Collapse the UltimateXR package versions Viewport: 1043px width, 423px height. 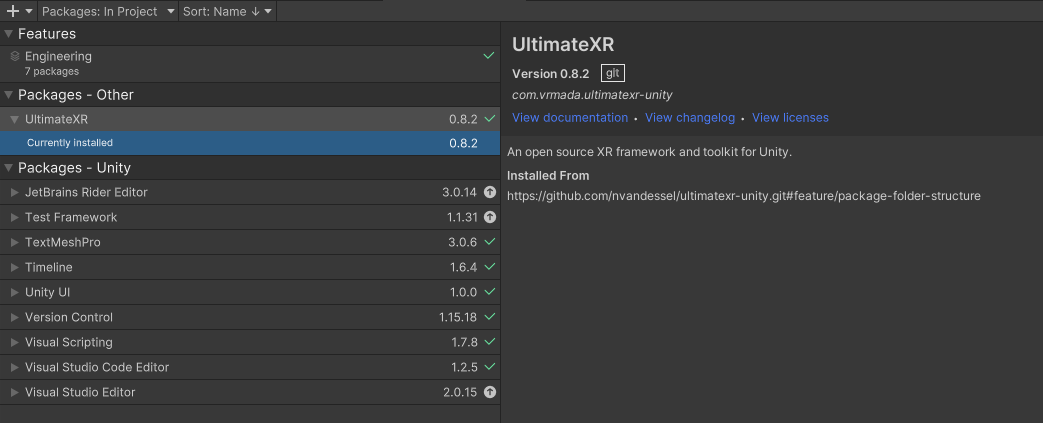[15, 120]
